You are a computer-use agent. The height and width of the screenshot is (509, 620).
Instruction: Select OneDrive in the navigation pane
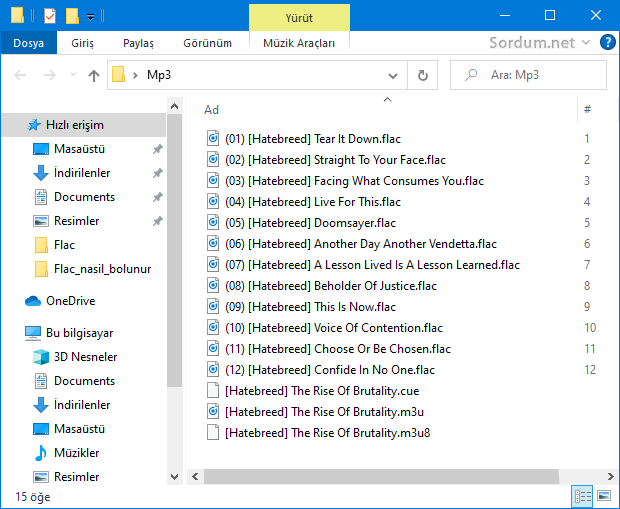[70, 301]
